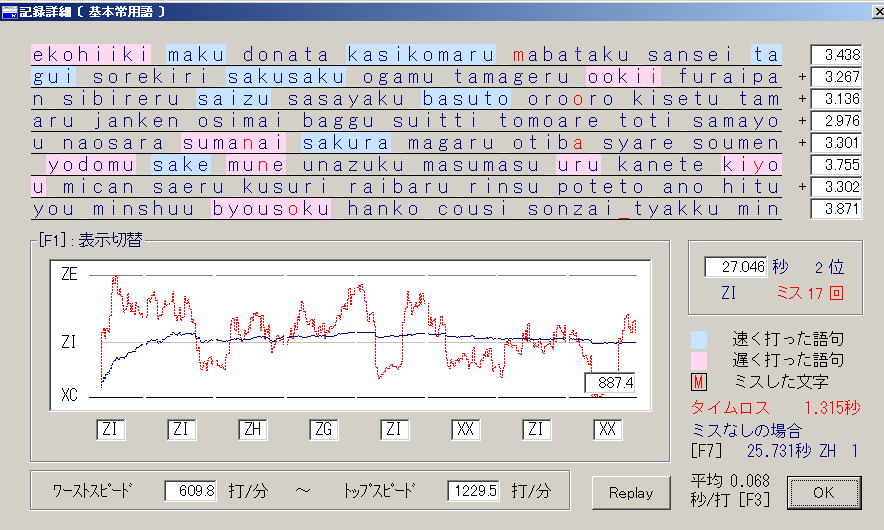Image resolution: width=884 pixels, height=530 pixels.
Task: Click the word 'byousoku' highlighted in pink
Action: (x=271, y=209)
